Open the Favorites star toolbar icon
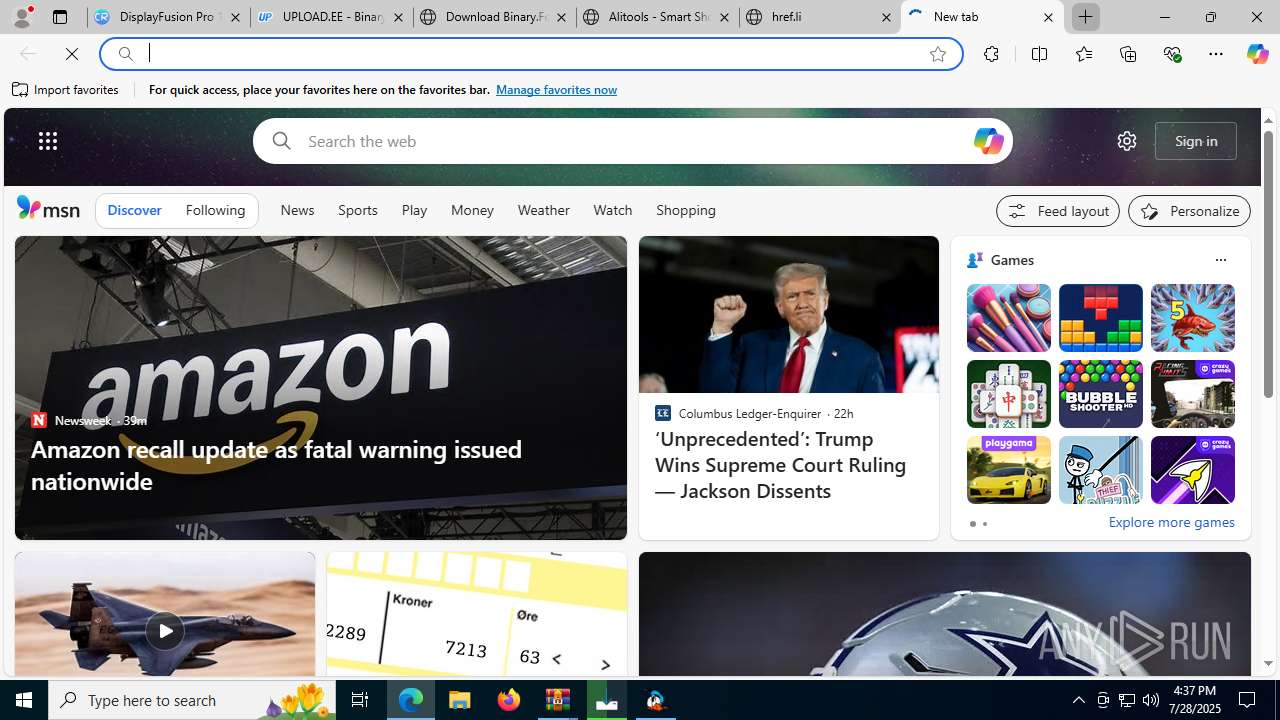Screen dimensions: 1280x720 click(x=1083, y=54)
